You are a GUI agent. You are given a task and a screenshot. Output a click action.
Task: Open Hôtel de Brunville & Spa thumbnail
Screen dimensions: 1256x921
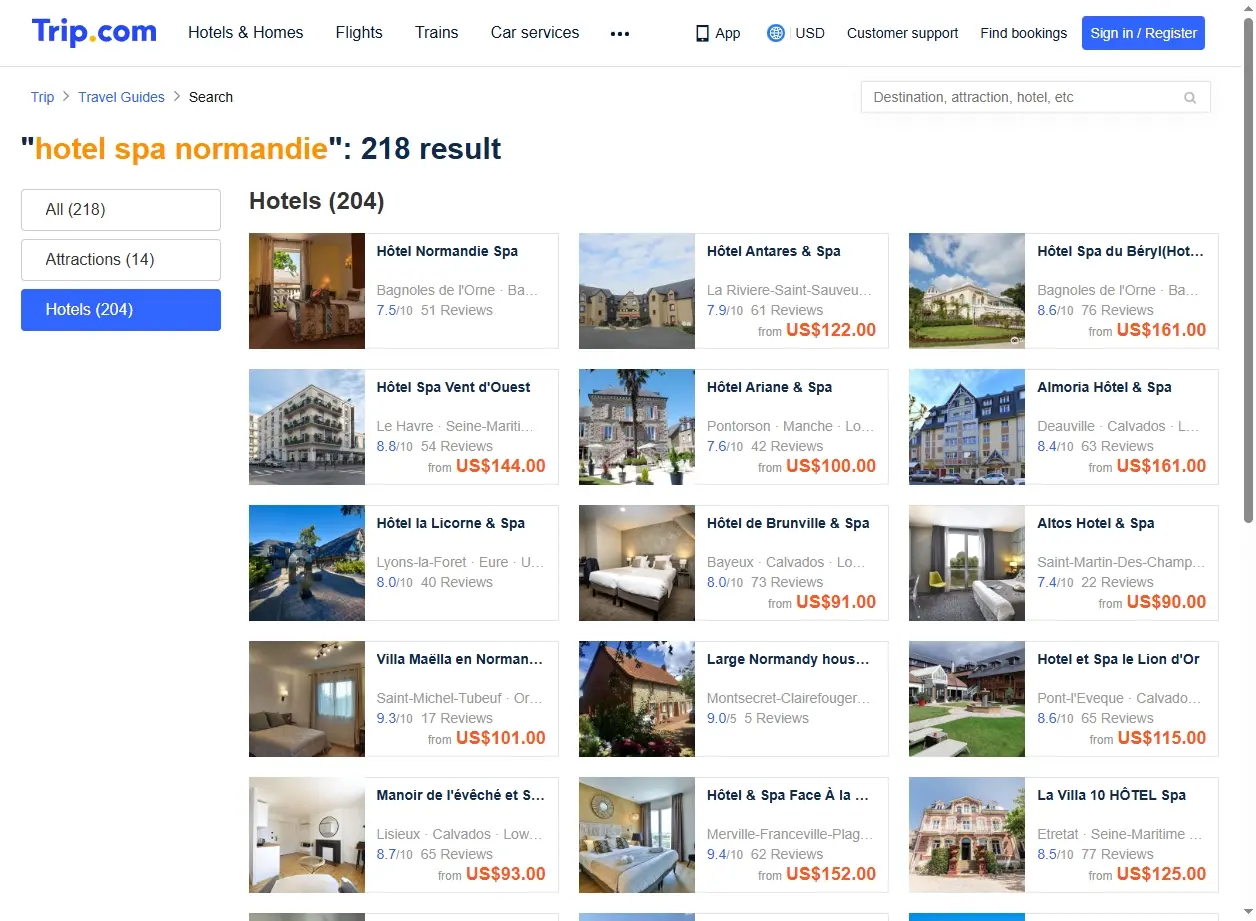637,563
